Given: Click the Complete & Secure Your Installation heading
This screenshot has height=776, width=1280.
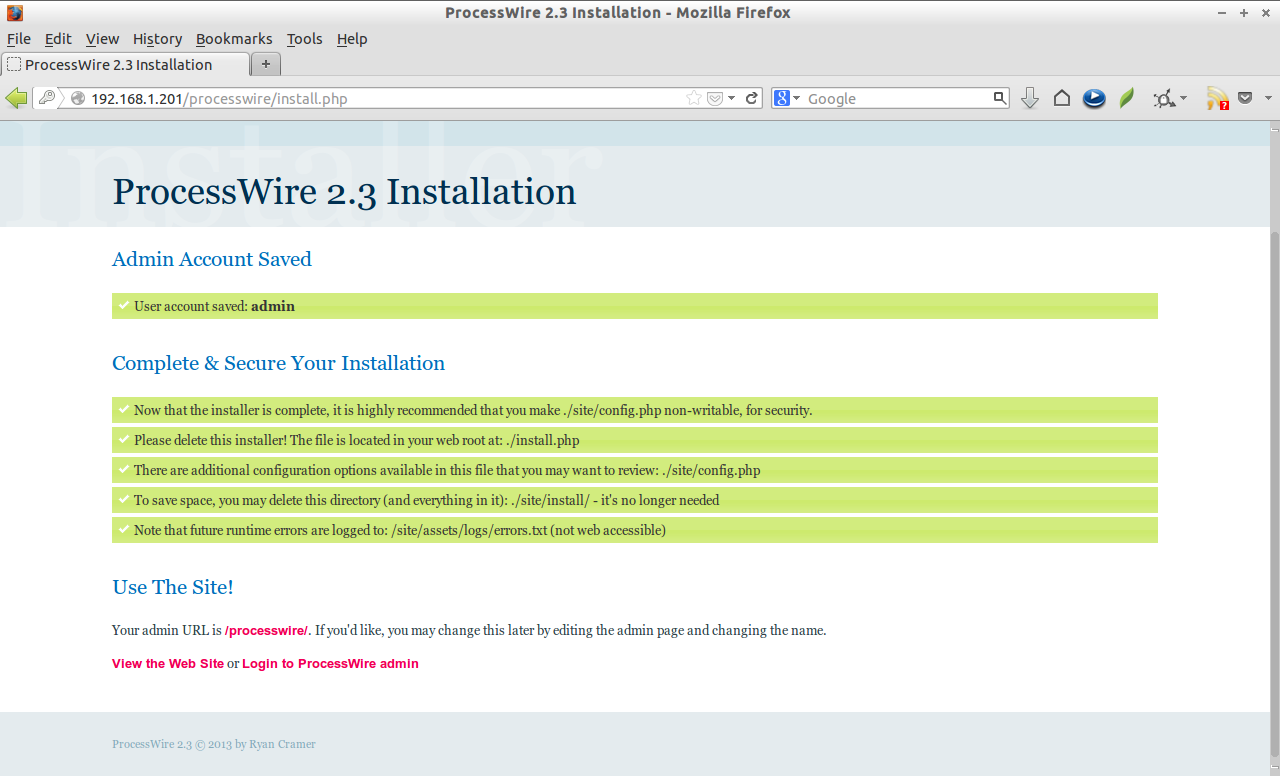Looking at the screenshot, I should pyautogui.click(x=278, y=363).
